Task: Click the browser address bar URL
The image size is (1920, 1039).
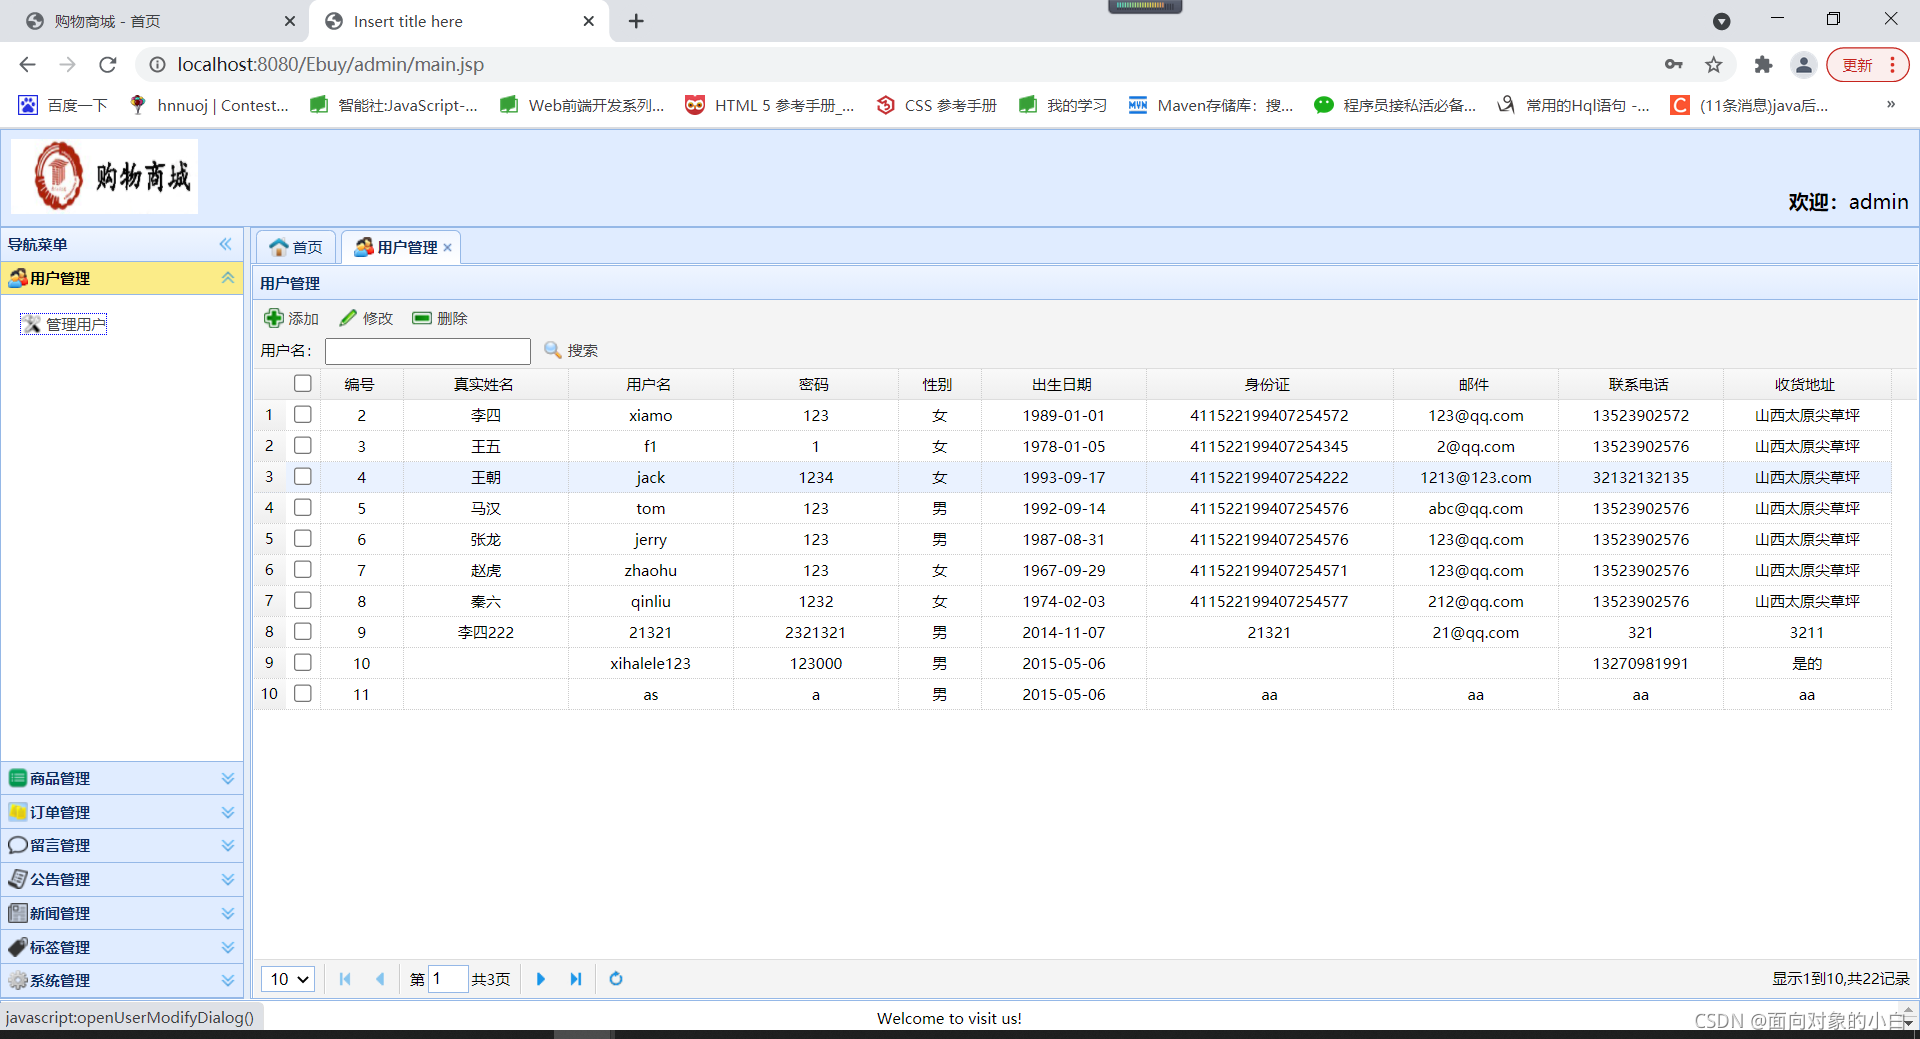Action: (x=331, y=64)
